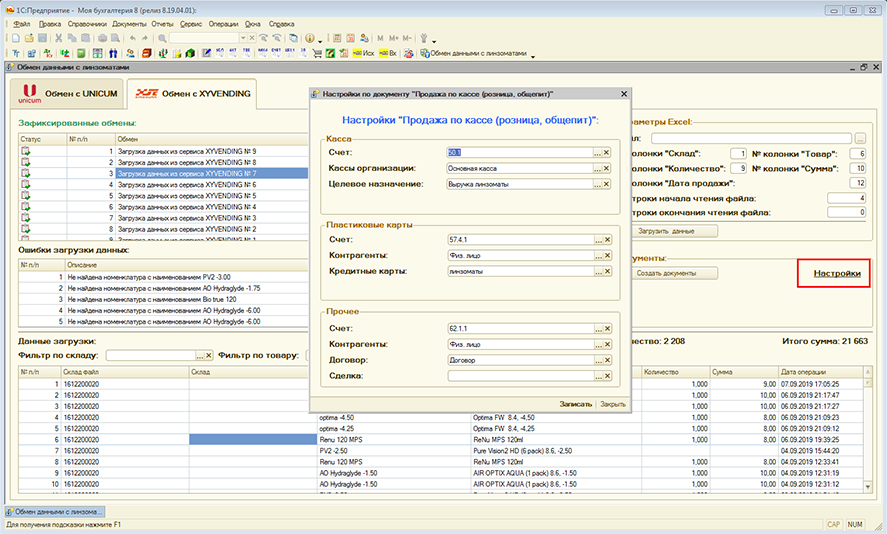Click the Cut scissors icon in the toolbar
887x534 pixels.
click(x=60, y=38)
